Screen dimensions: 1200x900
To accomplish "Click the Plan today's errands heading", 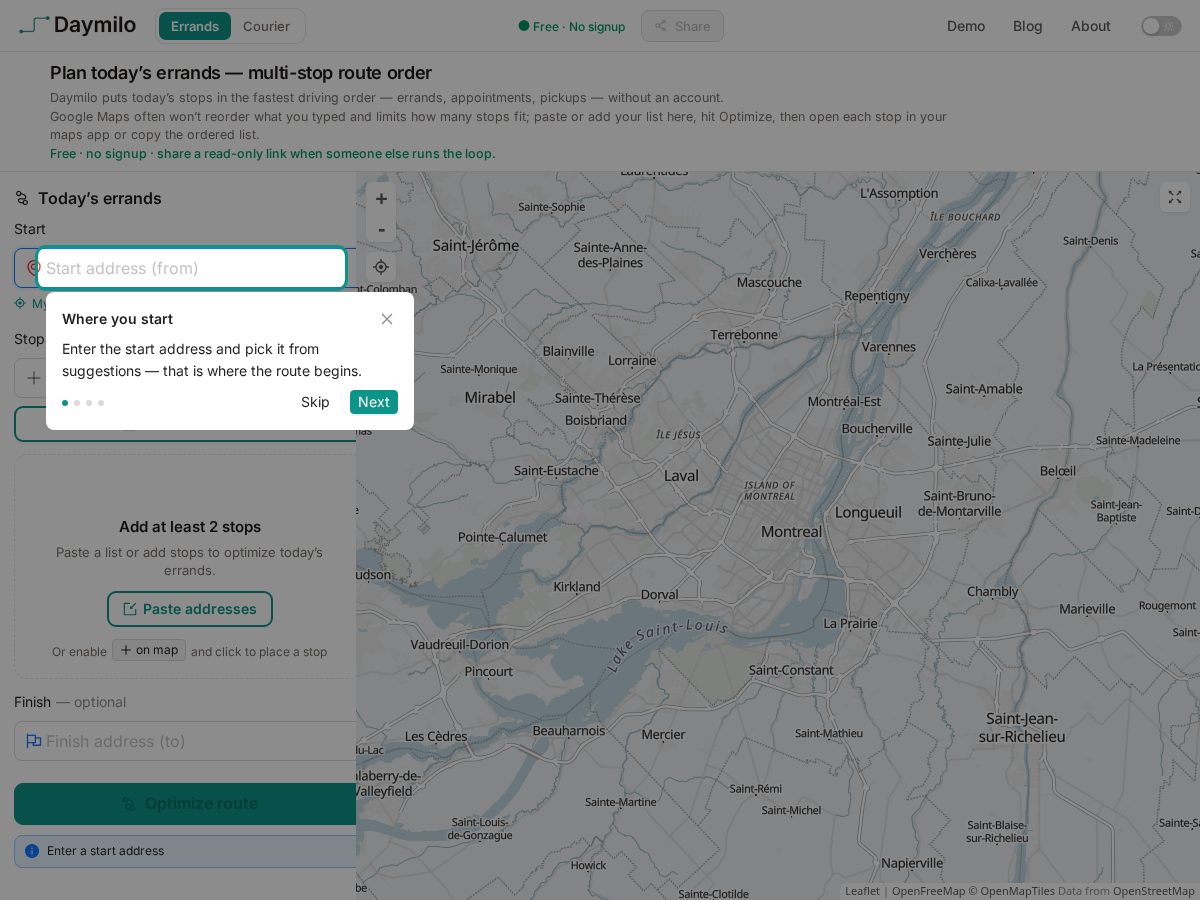I will tap(241, 73).
